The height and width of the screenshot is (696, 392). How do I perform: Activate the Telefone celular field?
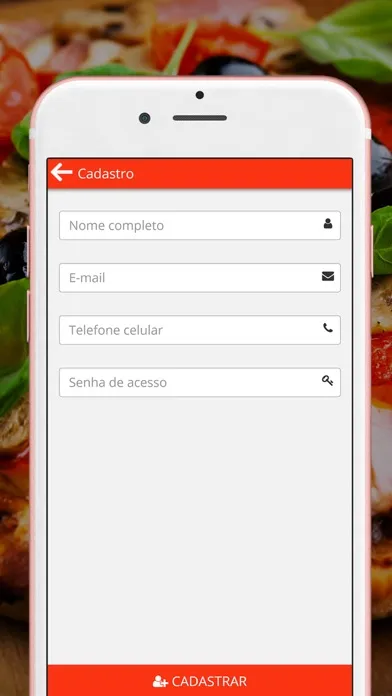tap(200, 330)
